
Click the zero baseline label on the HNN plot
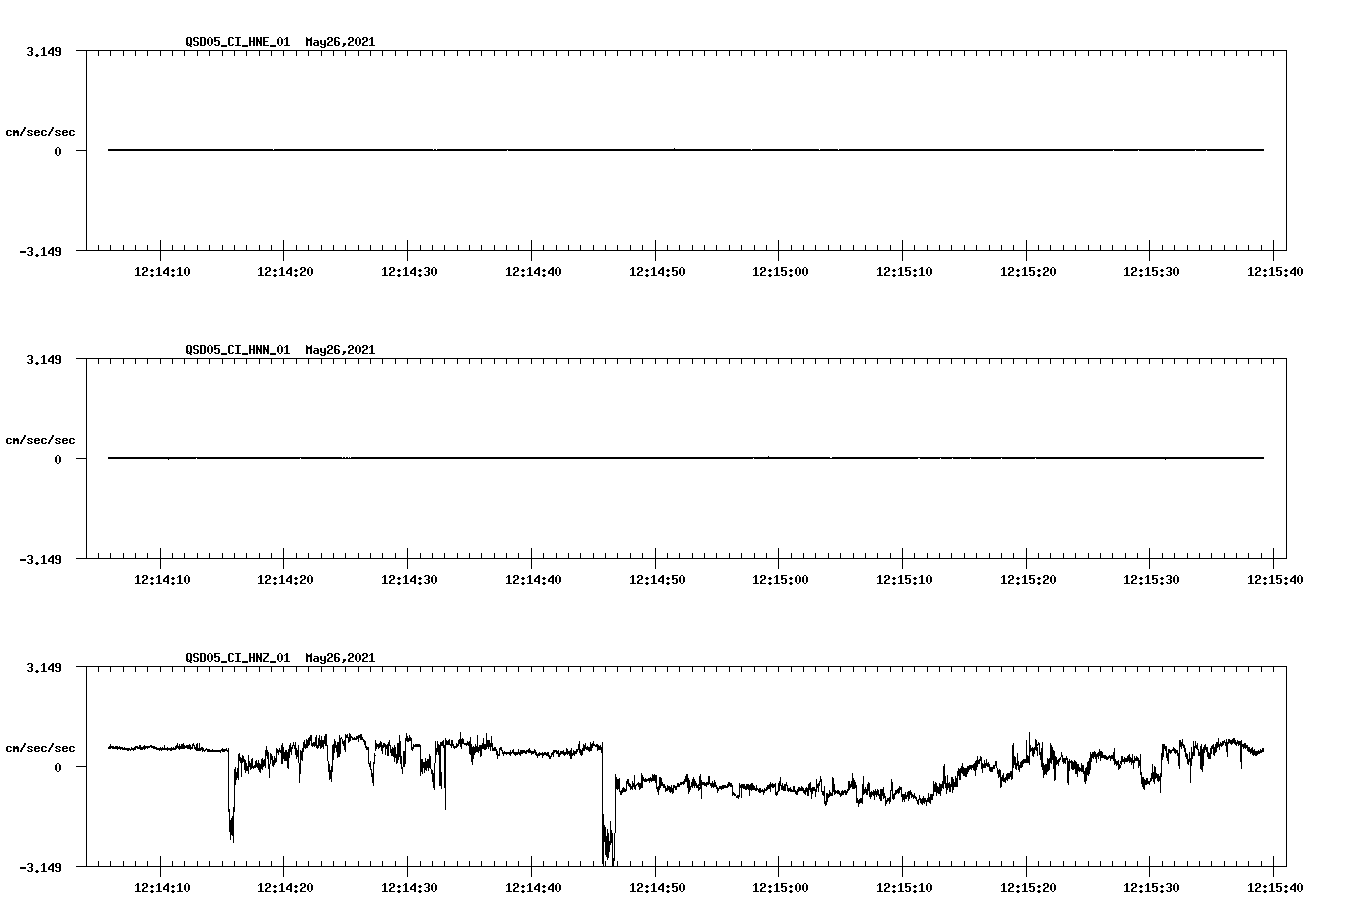click(x=58, y=457)
